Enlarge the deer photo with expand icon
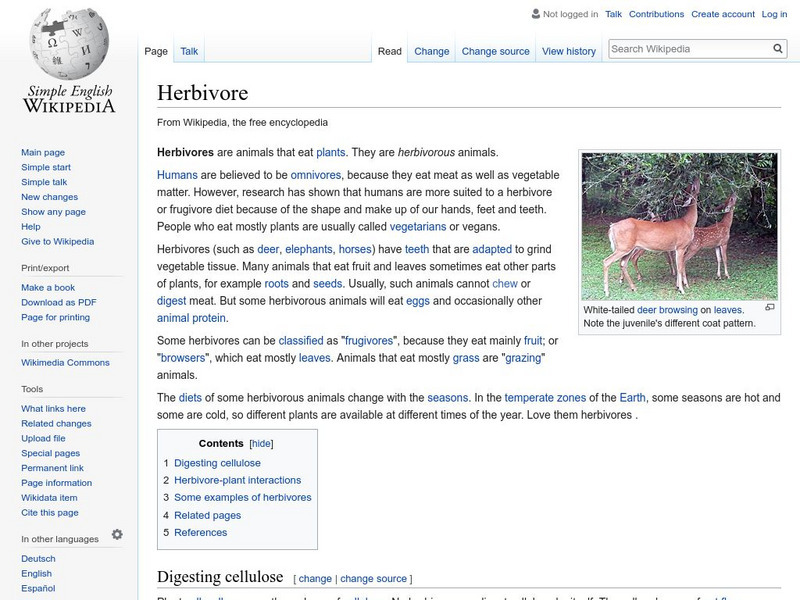Image resolution: width=800 pixels, height=600 pixels. pos(768,305)
